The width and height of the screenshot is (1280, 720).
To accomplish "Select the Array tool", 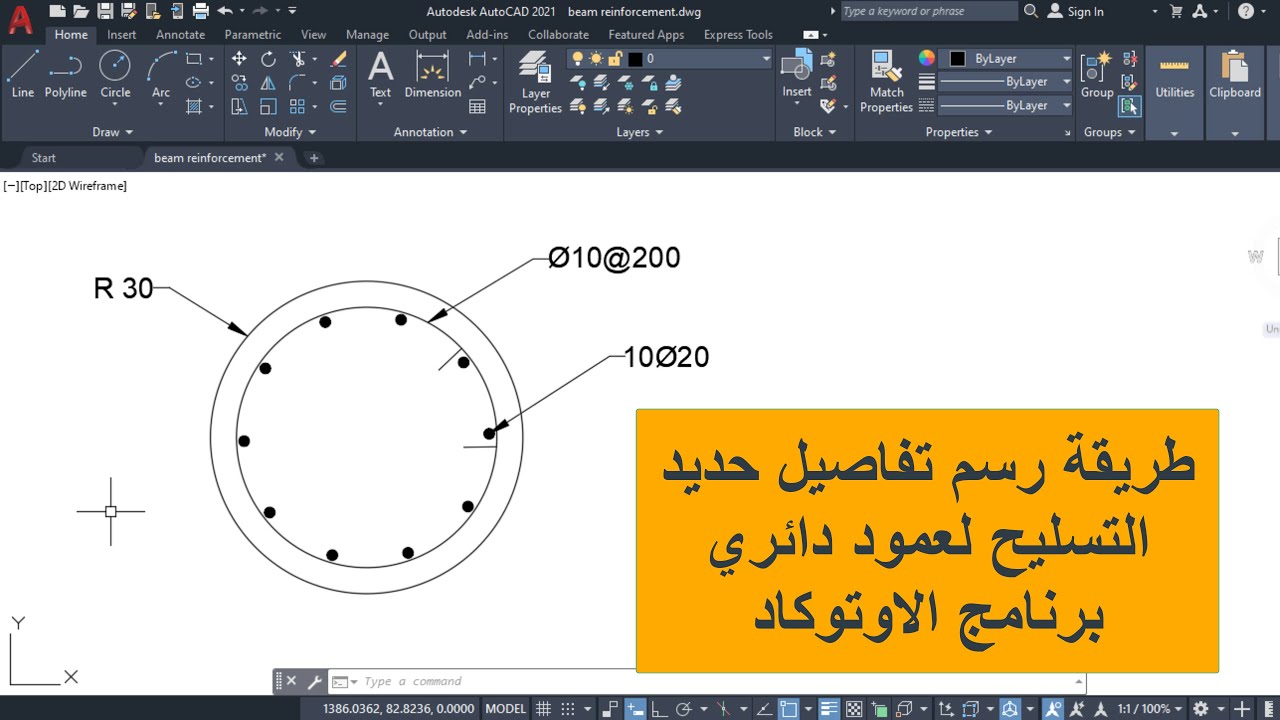I will (x=298, y=107).
